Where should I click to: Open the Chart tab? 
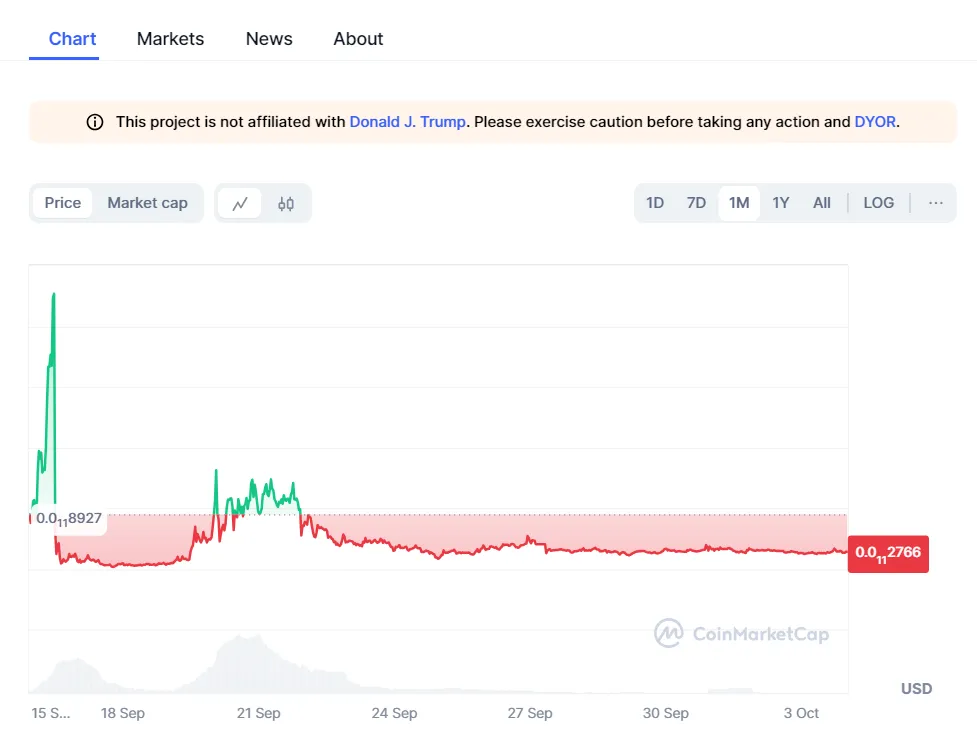(73, 39)
